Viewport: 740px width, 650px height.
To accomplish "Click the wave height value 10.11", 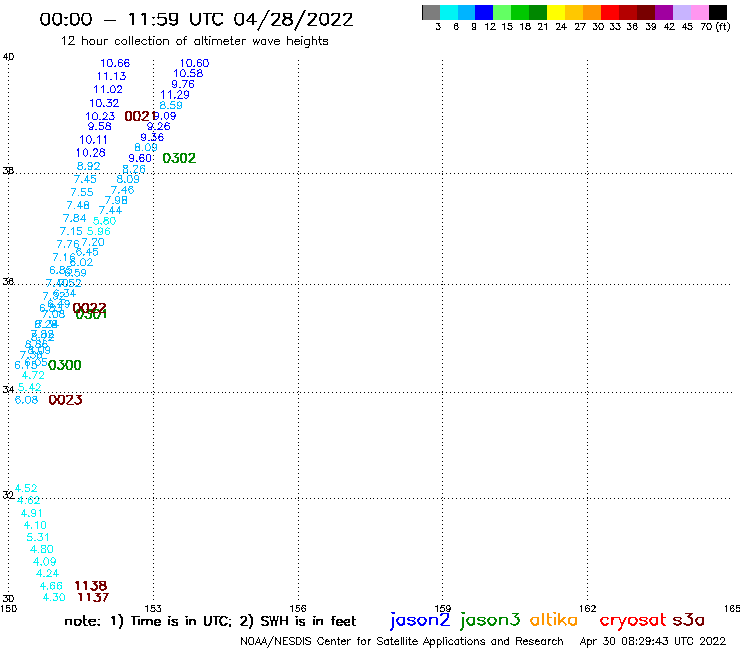I will click(x=93, y=140).
